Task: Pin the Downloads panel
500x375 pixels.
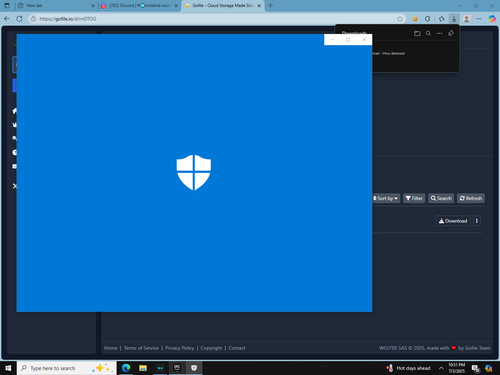Action: click(451, 33)
